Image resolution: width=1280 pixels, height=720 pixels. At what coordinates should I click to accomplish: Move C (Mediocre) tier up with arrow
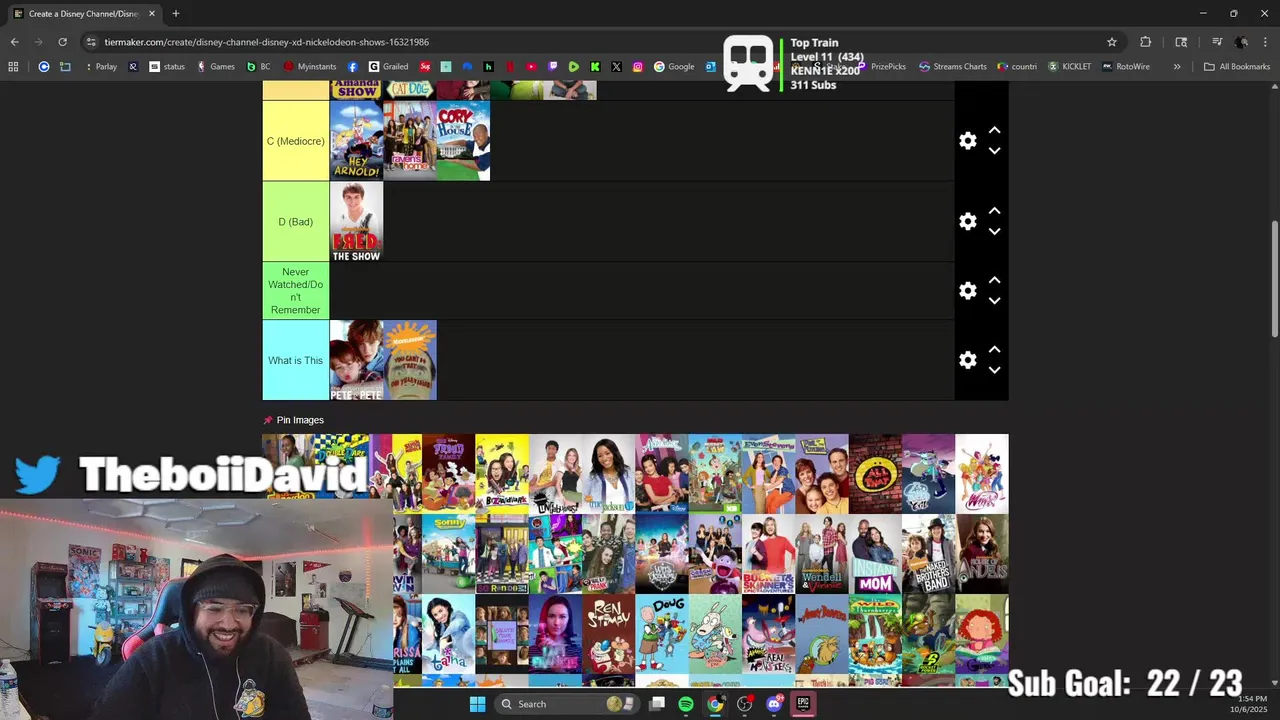(994, 131)
